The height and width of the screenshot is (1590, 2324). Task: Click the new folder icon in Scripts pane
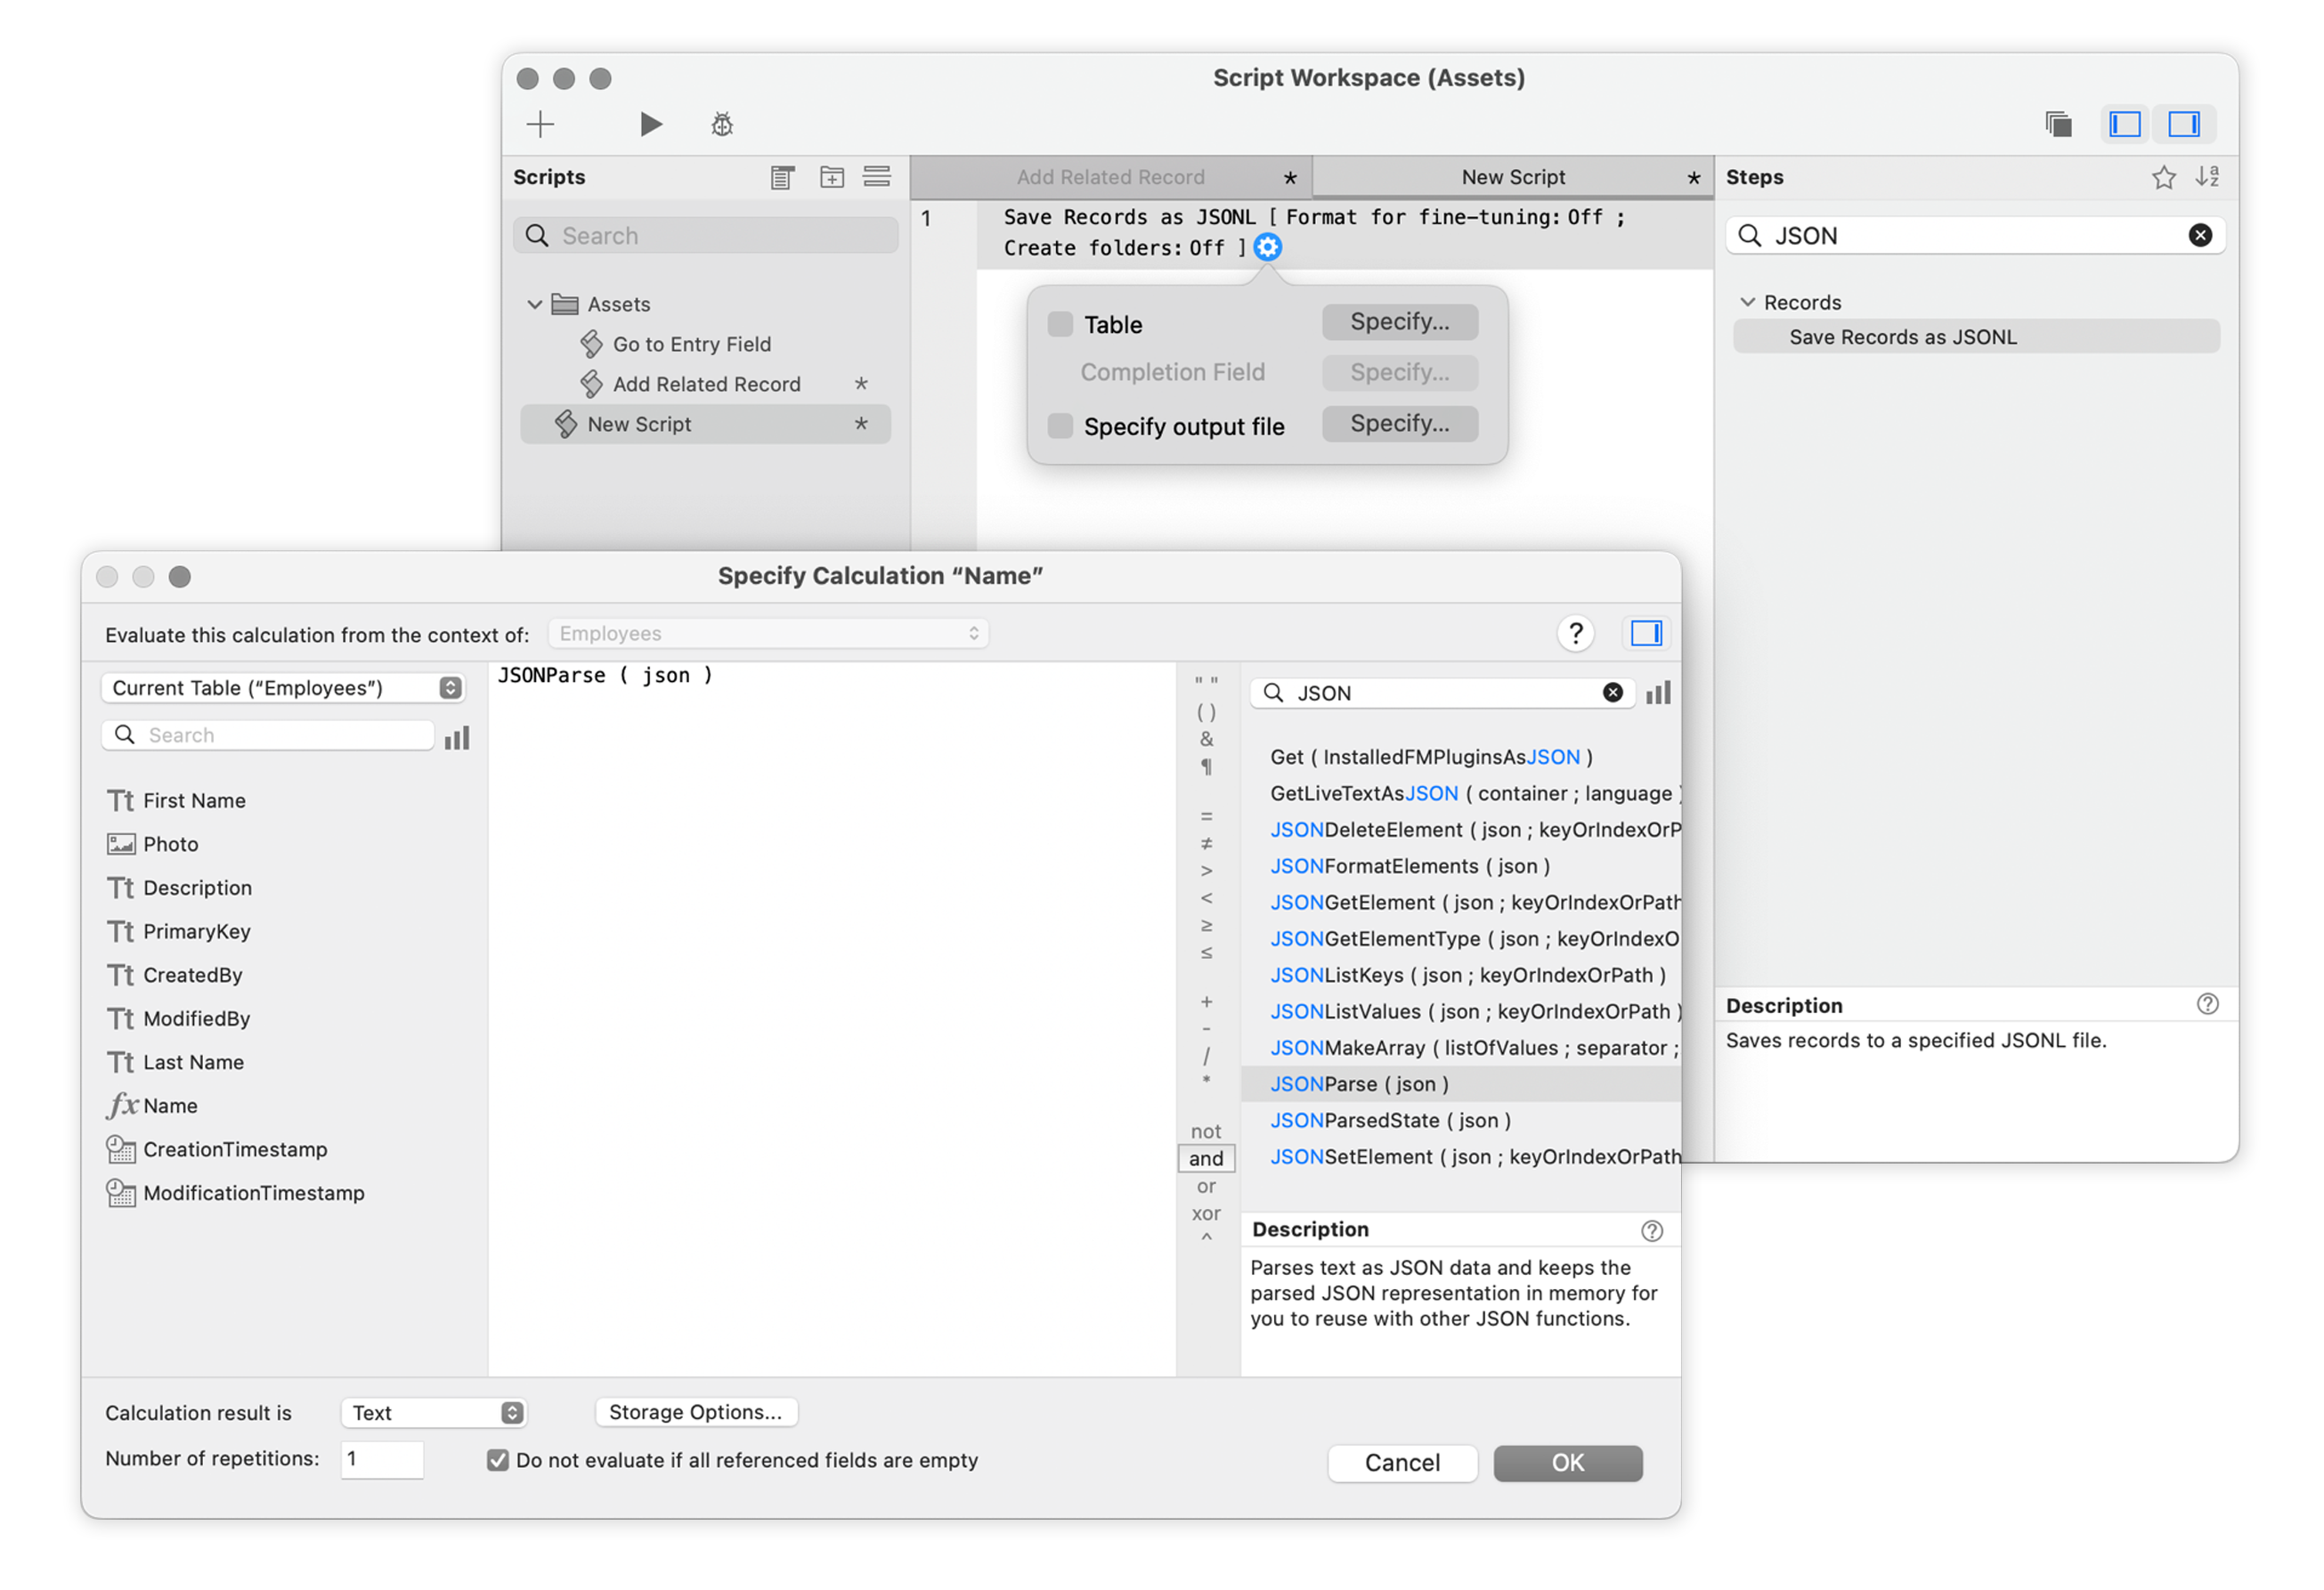832,177
